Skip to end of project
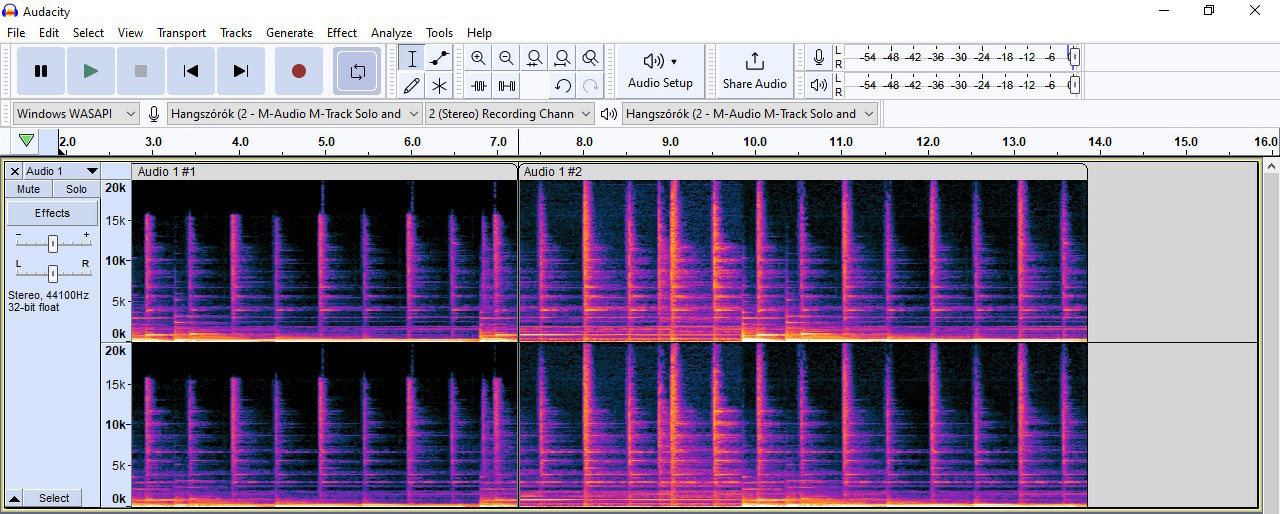Viewport: 1280px width, 514px height. (241, 71)
